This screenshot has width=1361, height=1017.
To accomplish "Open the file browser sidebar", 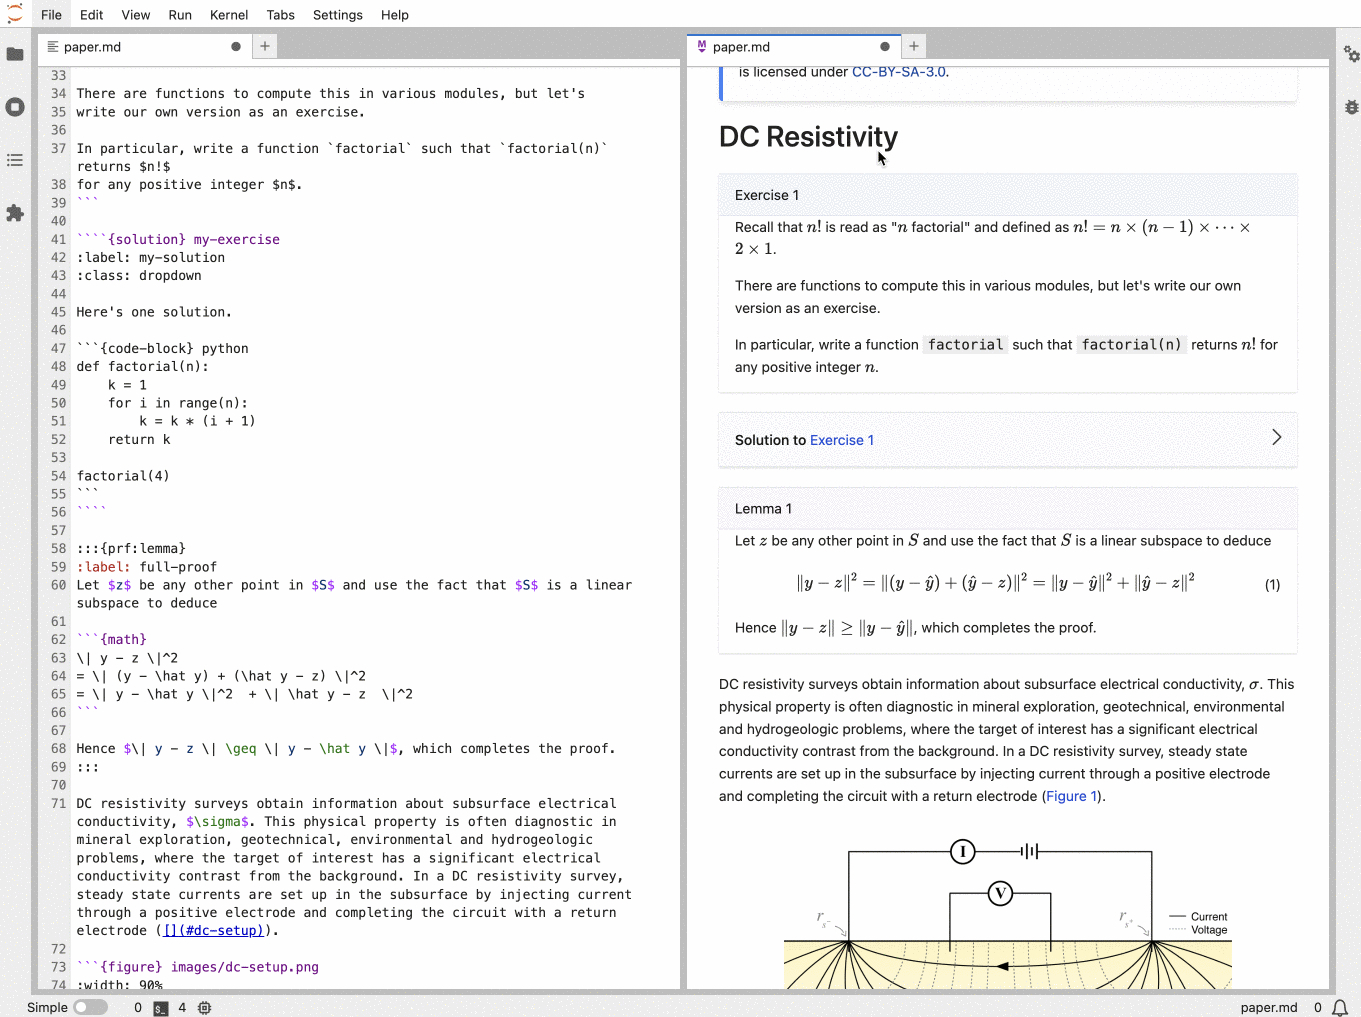I will 15,54.
